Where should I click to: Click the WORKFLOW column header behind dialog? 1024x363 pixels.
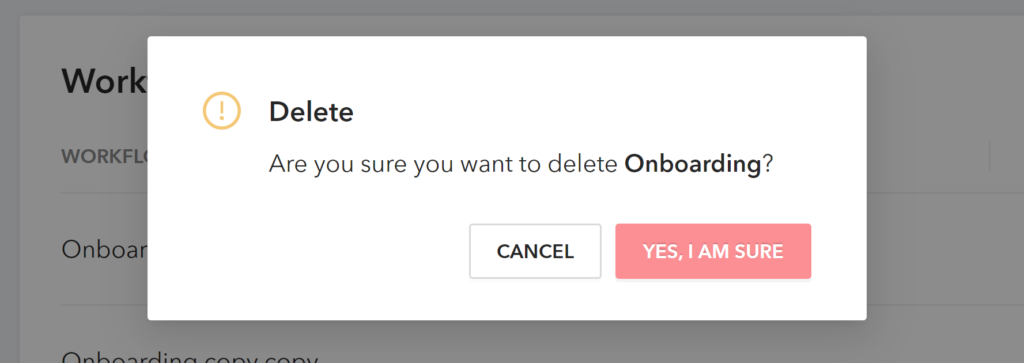[104, 157]
